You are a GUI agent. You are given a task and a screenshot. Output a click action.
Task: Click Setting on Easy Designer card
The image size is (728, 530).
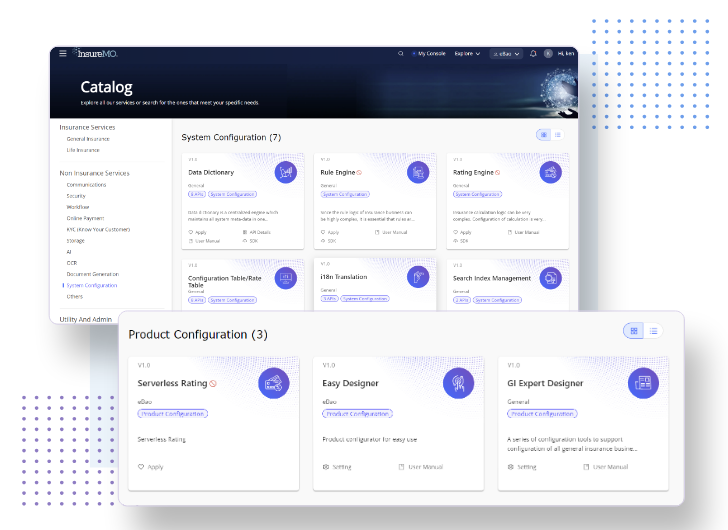coord(335,466)
